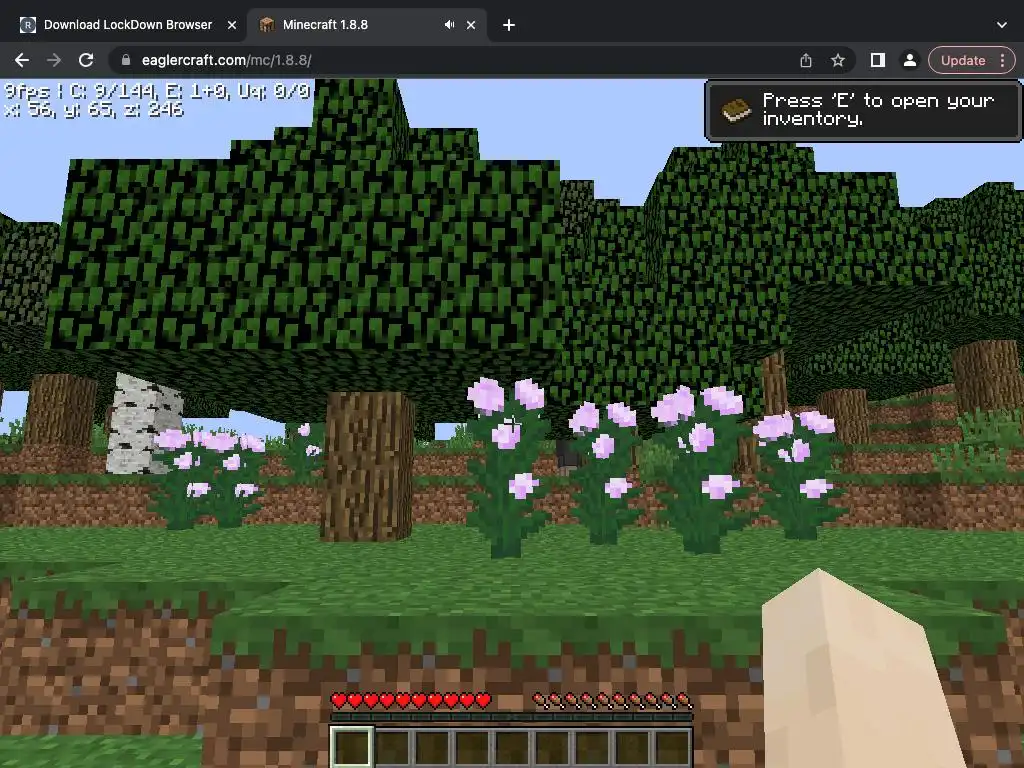Go forward with the browser arrow

(54, 60)
